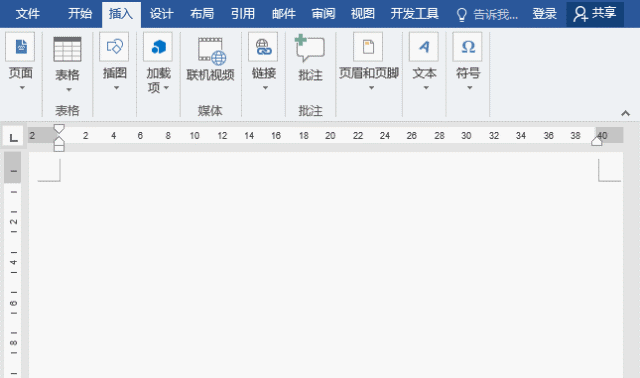Image resolution: width=640 pixels, height=378 pixels.
Task: Open the 插图 illustrations icon
Action: 114,47
